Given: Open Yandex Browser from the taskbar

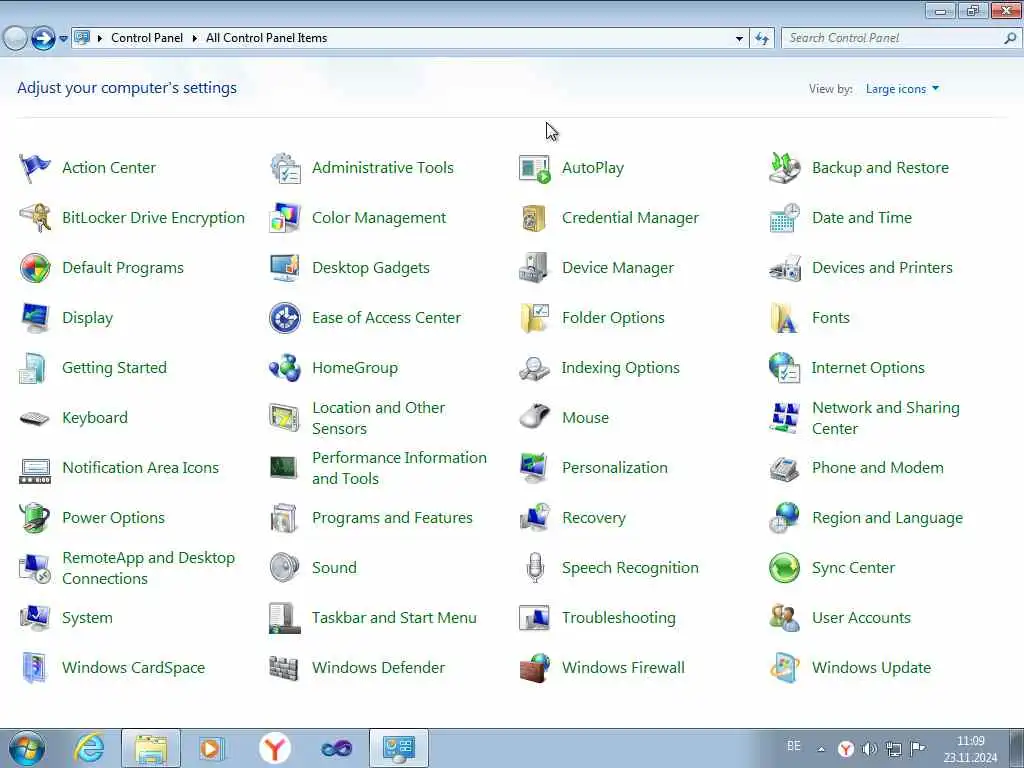Looking at the screenshot, I should point(275,748).
